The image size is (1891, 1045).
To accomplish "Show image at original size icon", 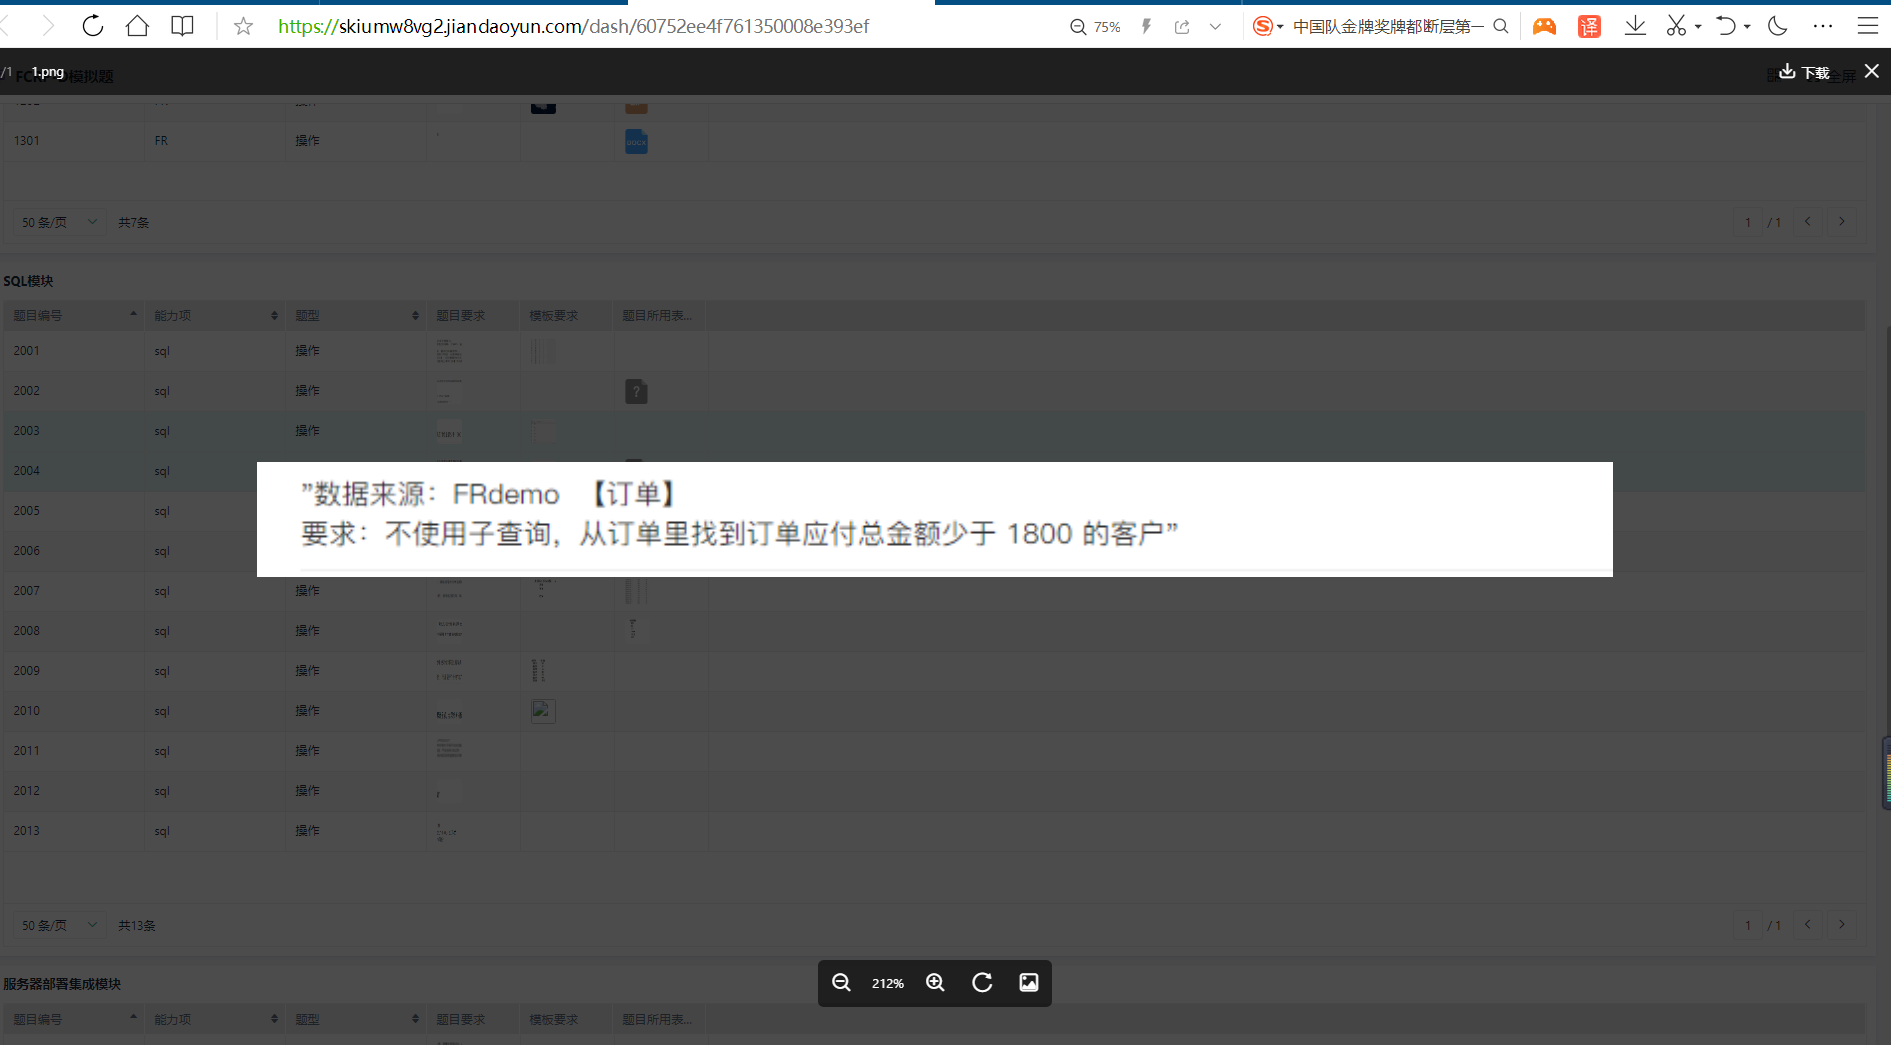I will click(x=1028, y=983).
